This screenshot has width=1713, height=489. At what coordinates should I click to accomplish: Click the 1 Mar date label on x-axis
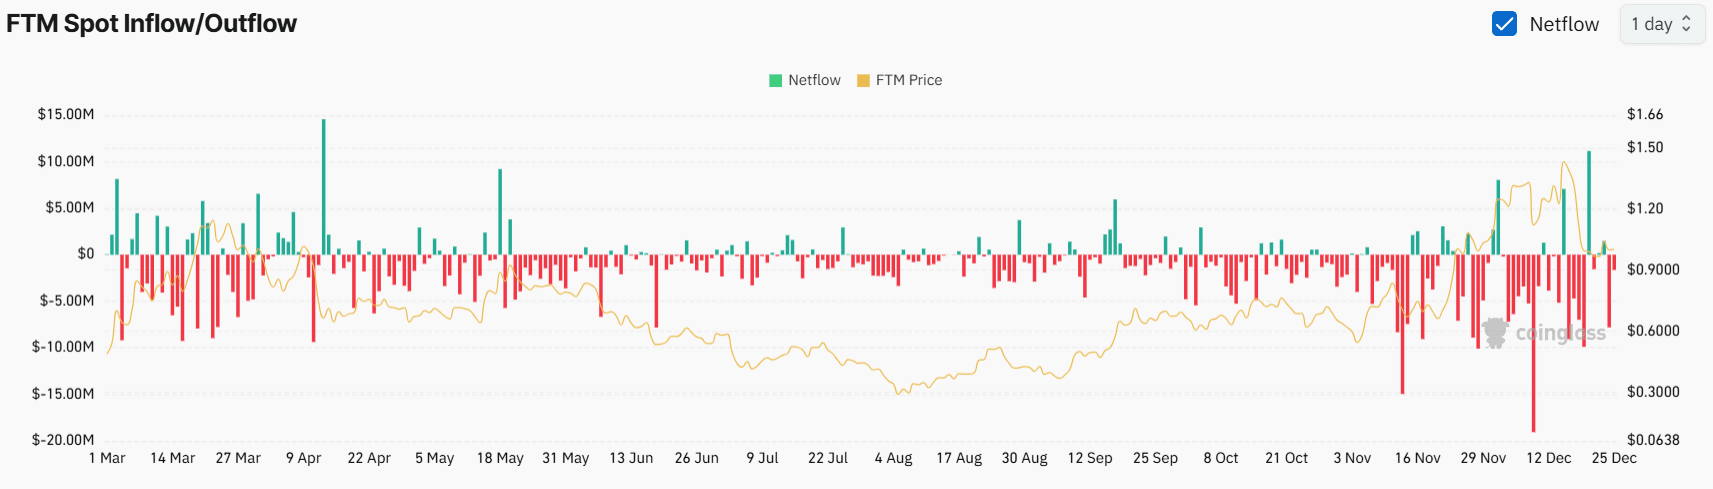(x=107, y=458)
